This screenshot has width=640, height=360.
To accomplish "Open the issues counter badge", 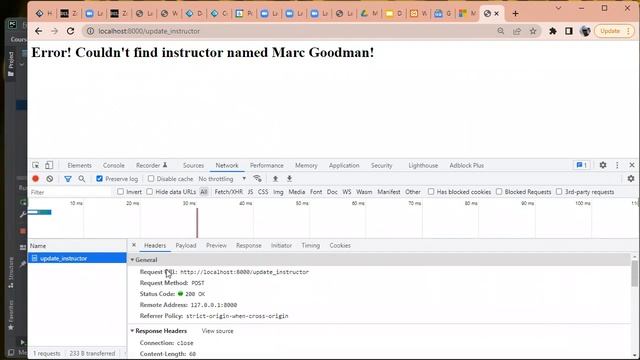I will point(582,165).
